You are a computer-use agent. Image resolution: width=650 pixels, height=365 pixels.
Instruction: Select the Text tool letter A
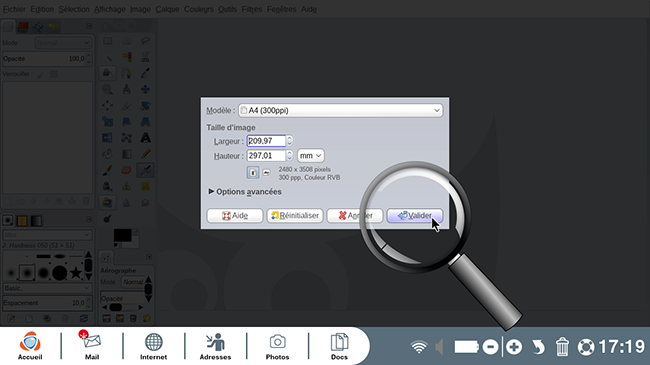point(146,138)
